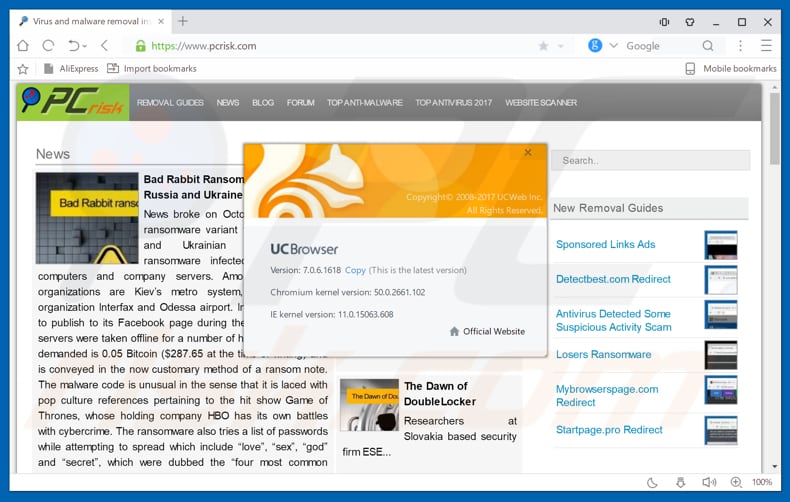Open the bookmarks star on bookmarks bar

point(23,69)
